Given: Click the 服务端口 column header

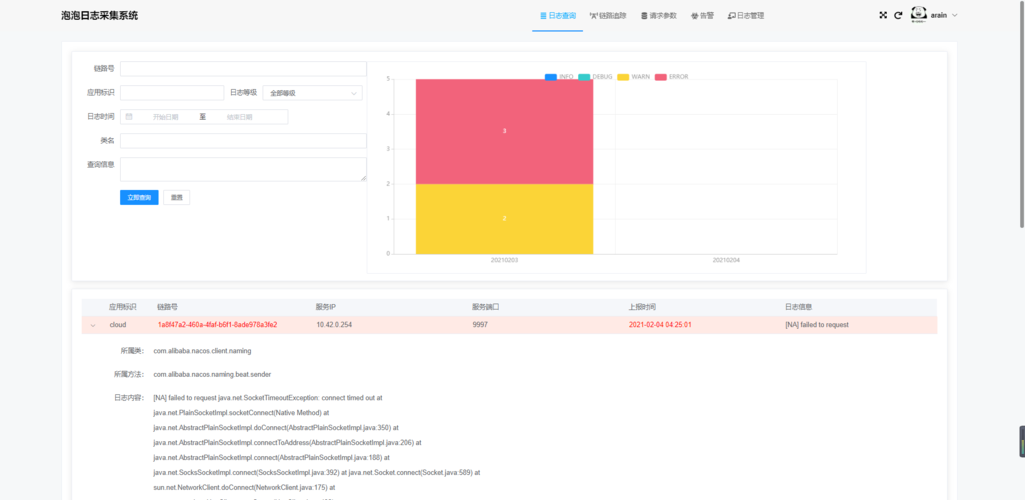Looking at the screenshot, I should (x=484, y=307).
